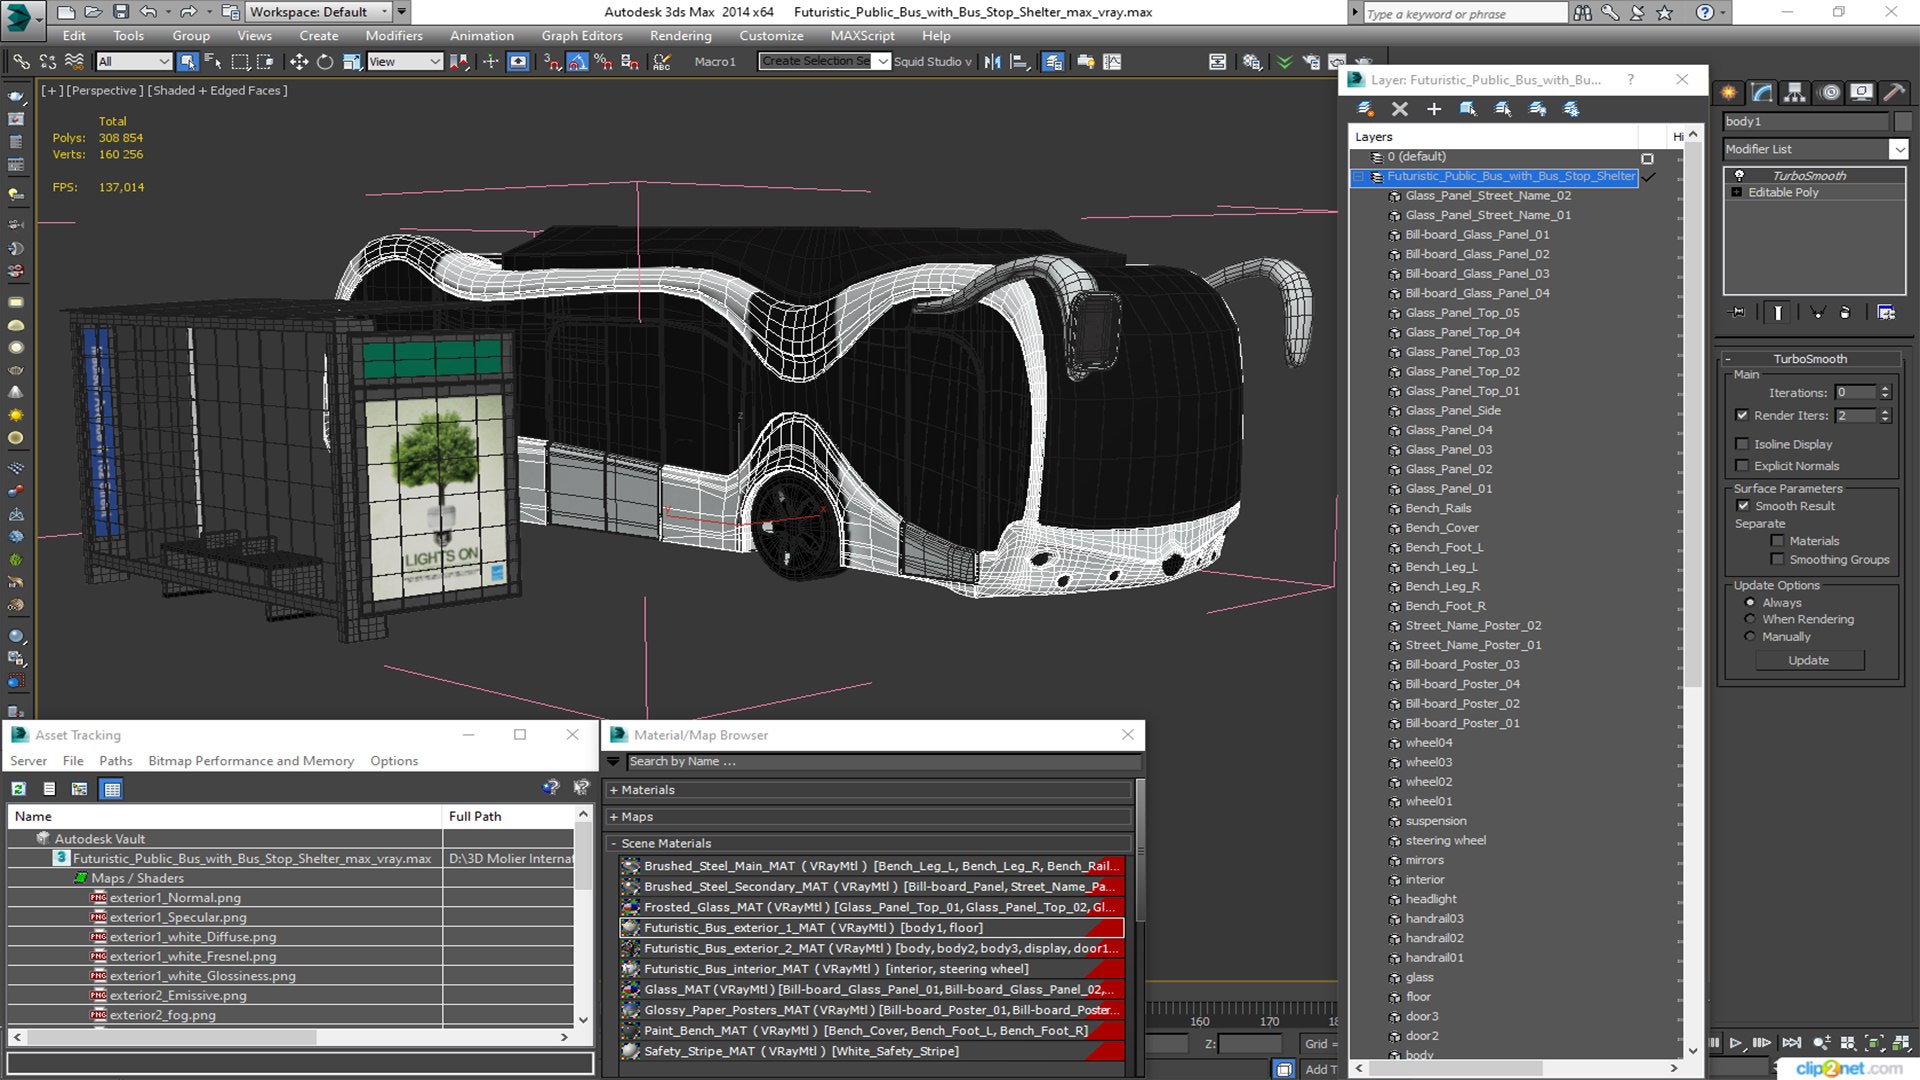This screenshot has width=1920, height=1080.
Task: Open the MAXScript menu
Action: [x=862, y=36]
